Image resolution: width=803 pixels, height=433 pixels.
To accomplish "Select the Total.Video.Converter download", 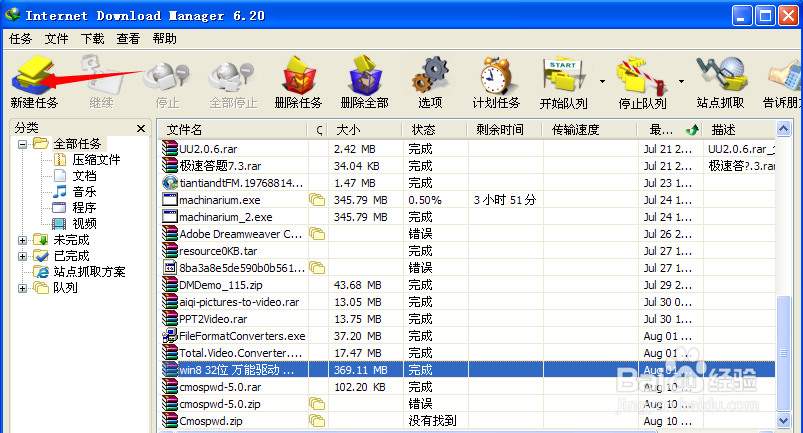I will coord(467,353).
